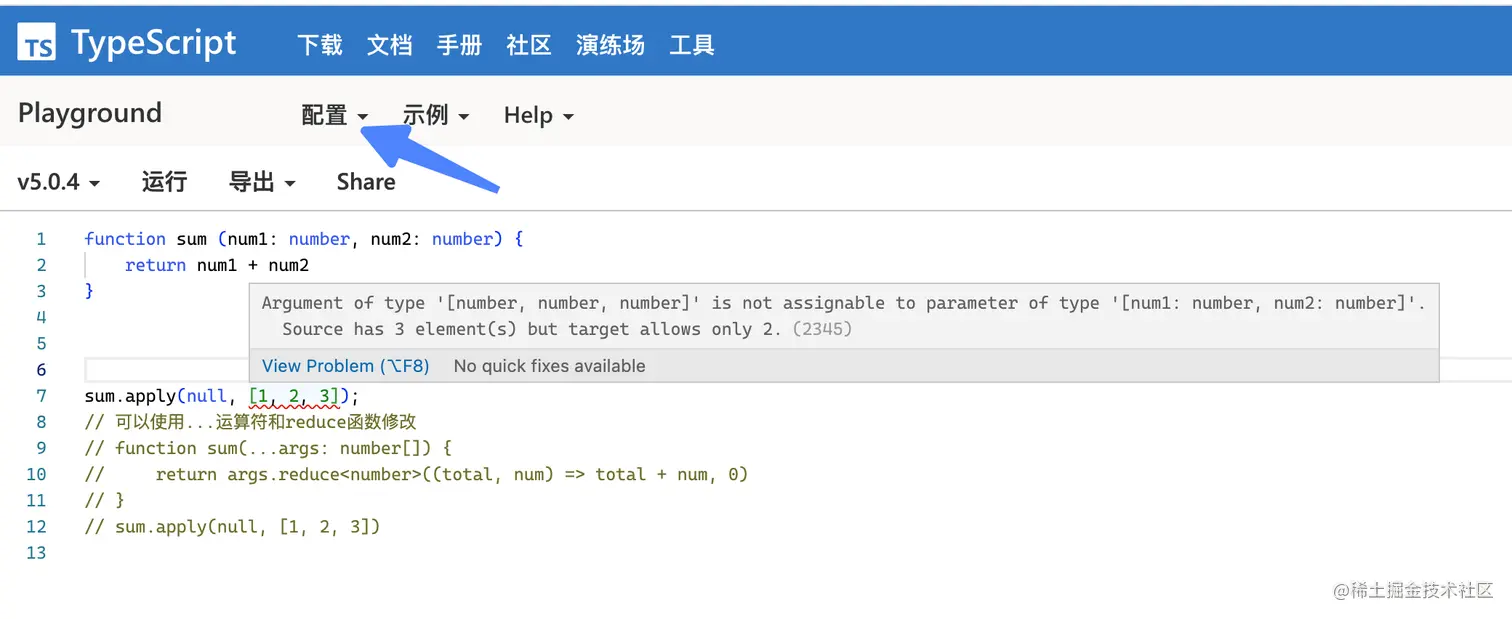Image resolution: width=1512 pixels, height=619 pixels.
Task: Click the error message 'Argument of type' text
Action: [843, 303]
